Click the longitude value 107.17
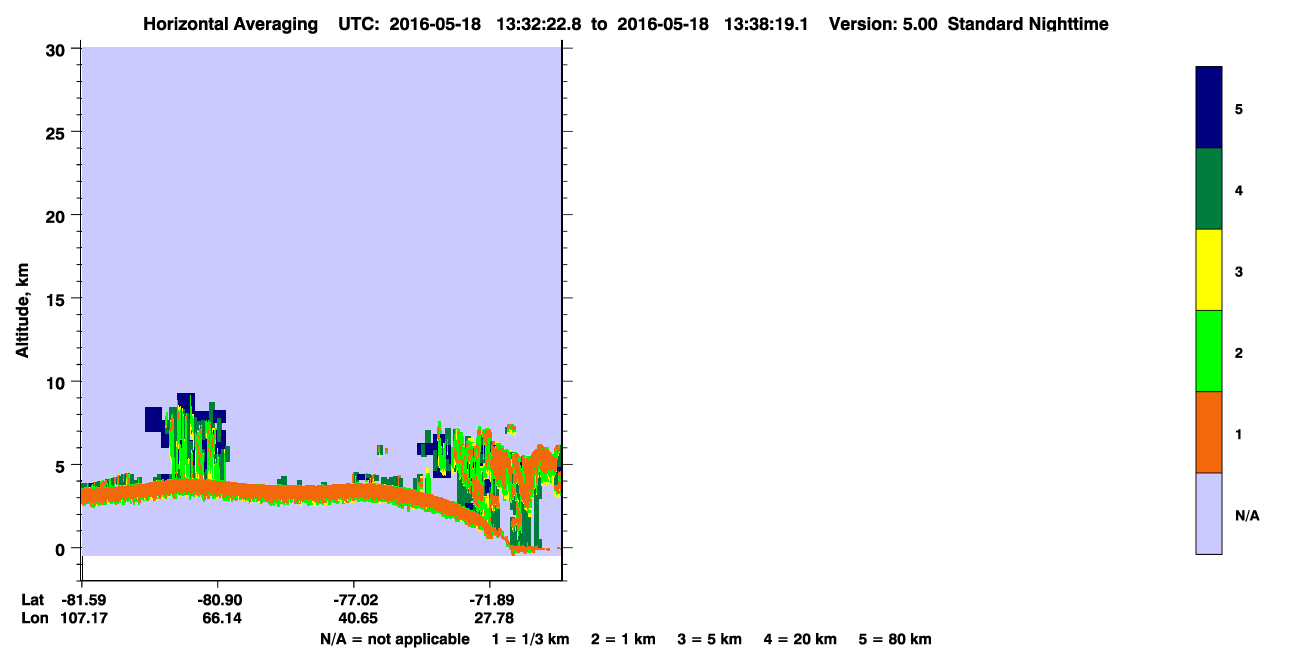Image resolution: width=1300 pixels, height=667 pixels. pyautogui.click(x=85, y=618)
